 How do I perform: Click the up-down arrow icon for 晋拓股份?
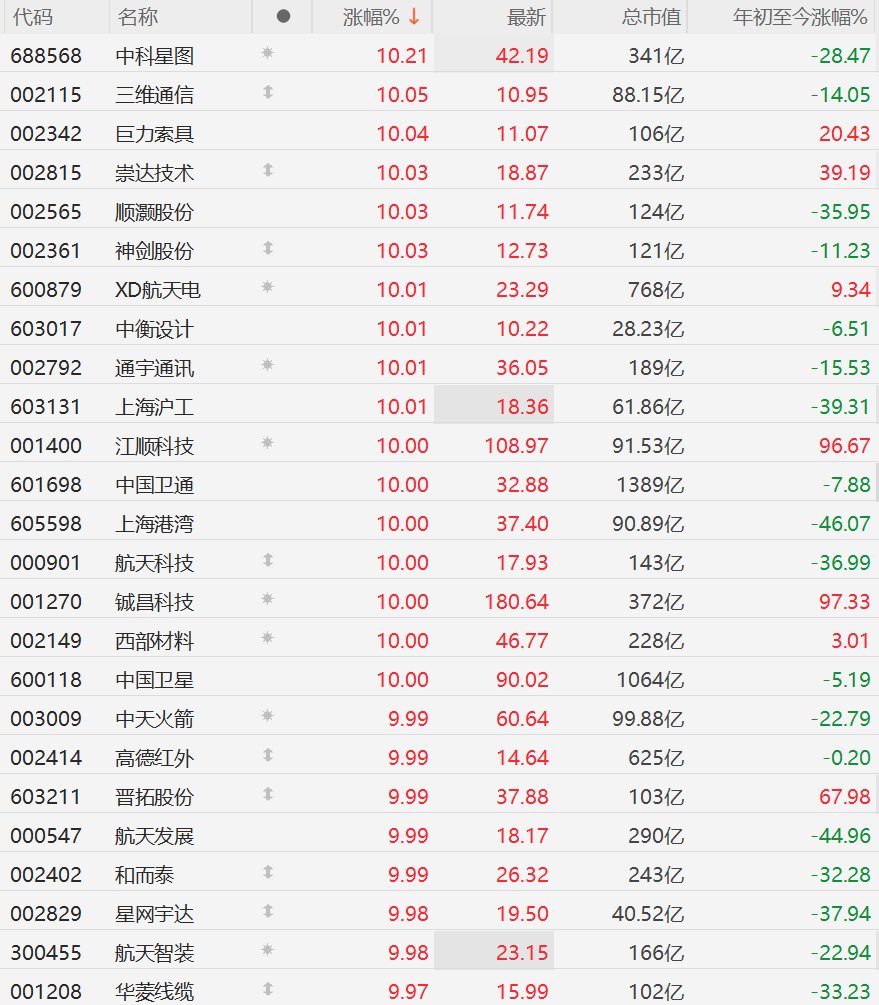[x=268, y=794]
